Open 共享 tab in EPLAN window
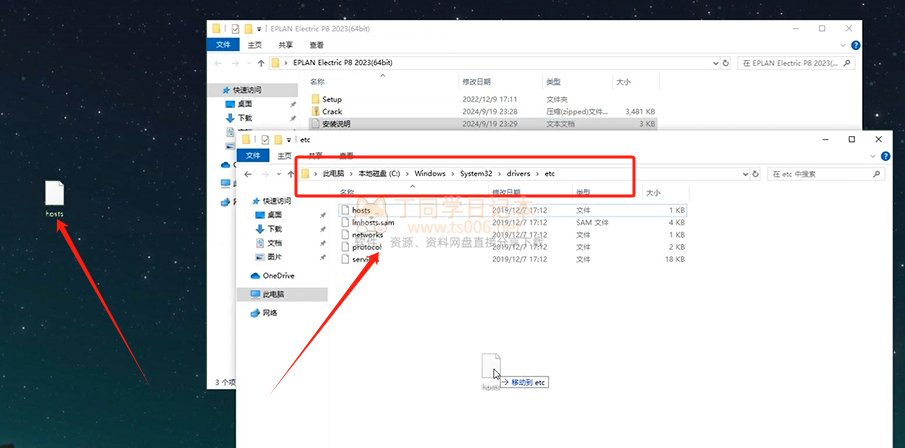The height and width of the screenshot is (448, 905). (285, 45)
